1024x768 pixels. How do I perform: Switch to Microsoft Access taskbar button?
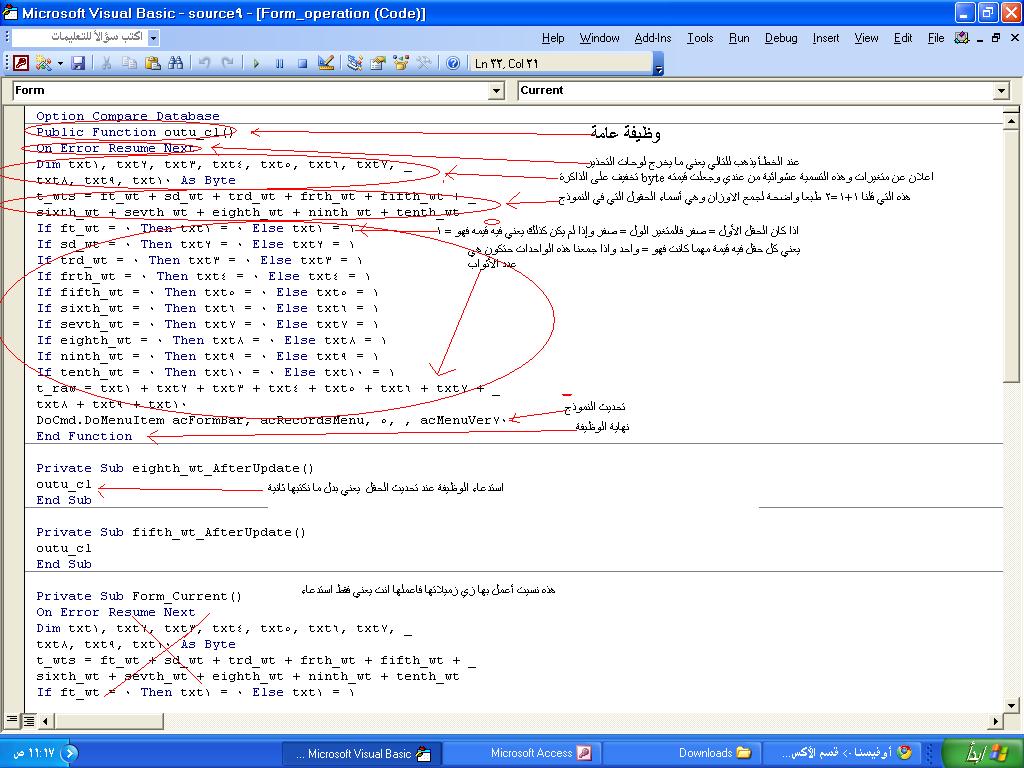click(520, 753)
